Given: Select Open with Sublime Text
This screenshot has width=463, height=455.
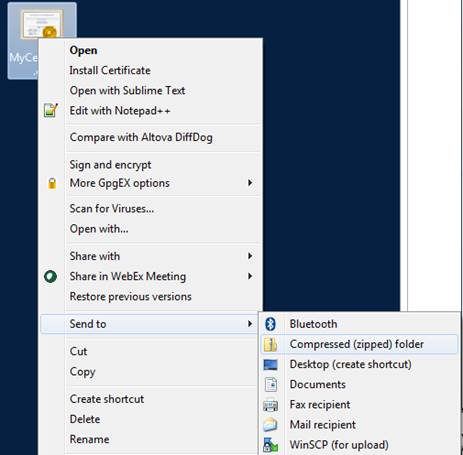Looking at the screenshot, I should click(x=127, y=90).
